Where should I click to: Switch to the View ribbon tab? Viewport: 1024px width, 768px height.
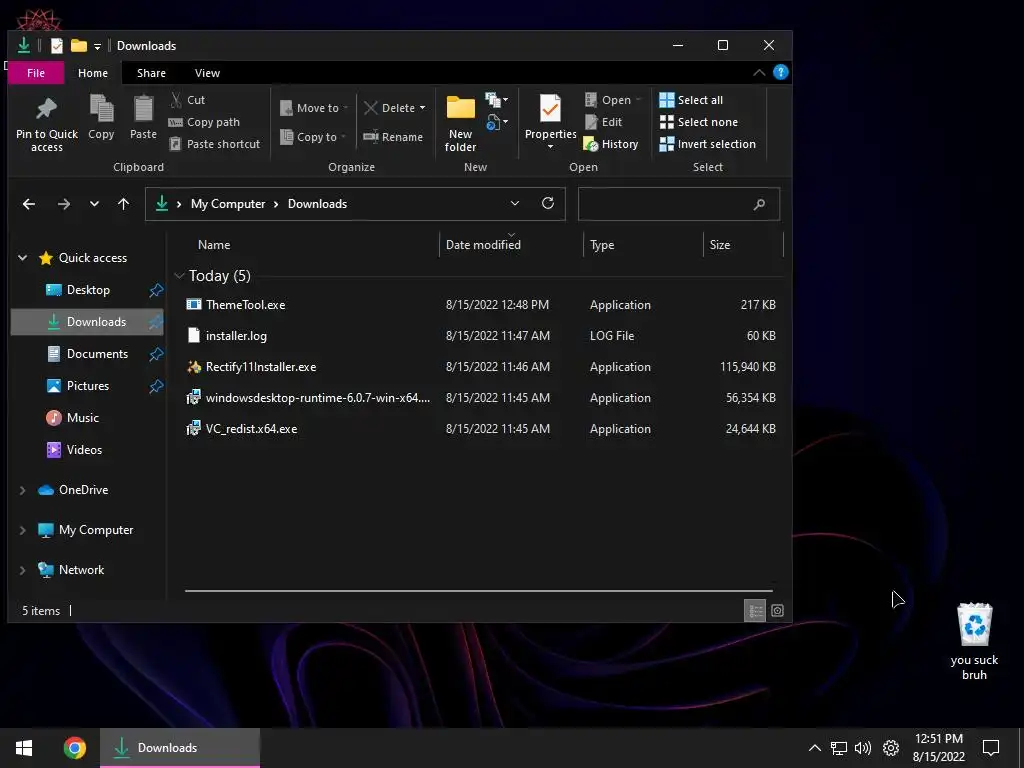pos(207,73)
